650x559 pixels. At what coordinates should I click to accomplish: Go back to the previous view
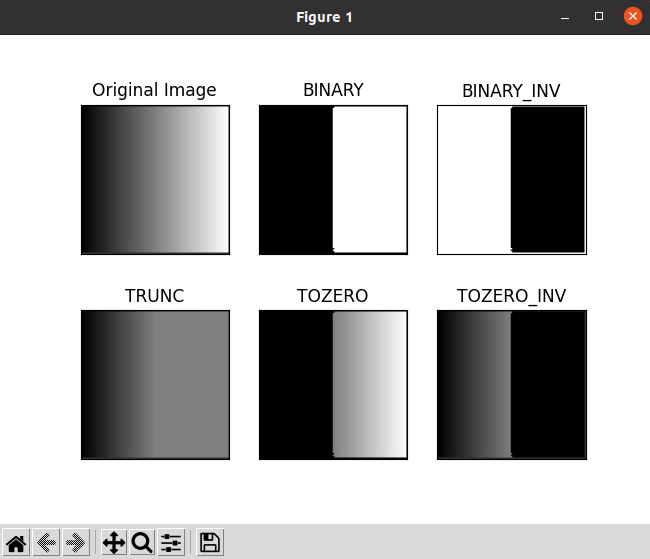click(46, 542)
